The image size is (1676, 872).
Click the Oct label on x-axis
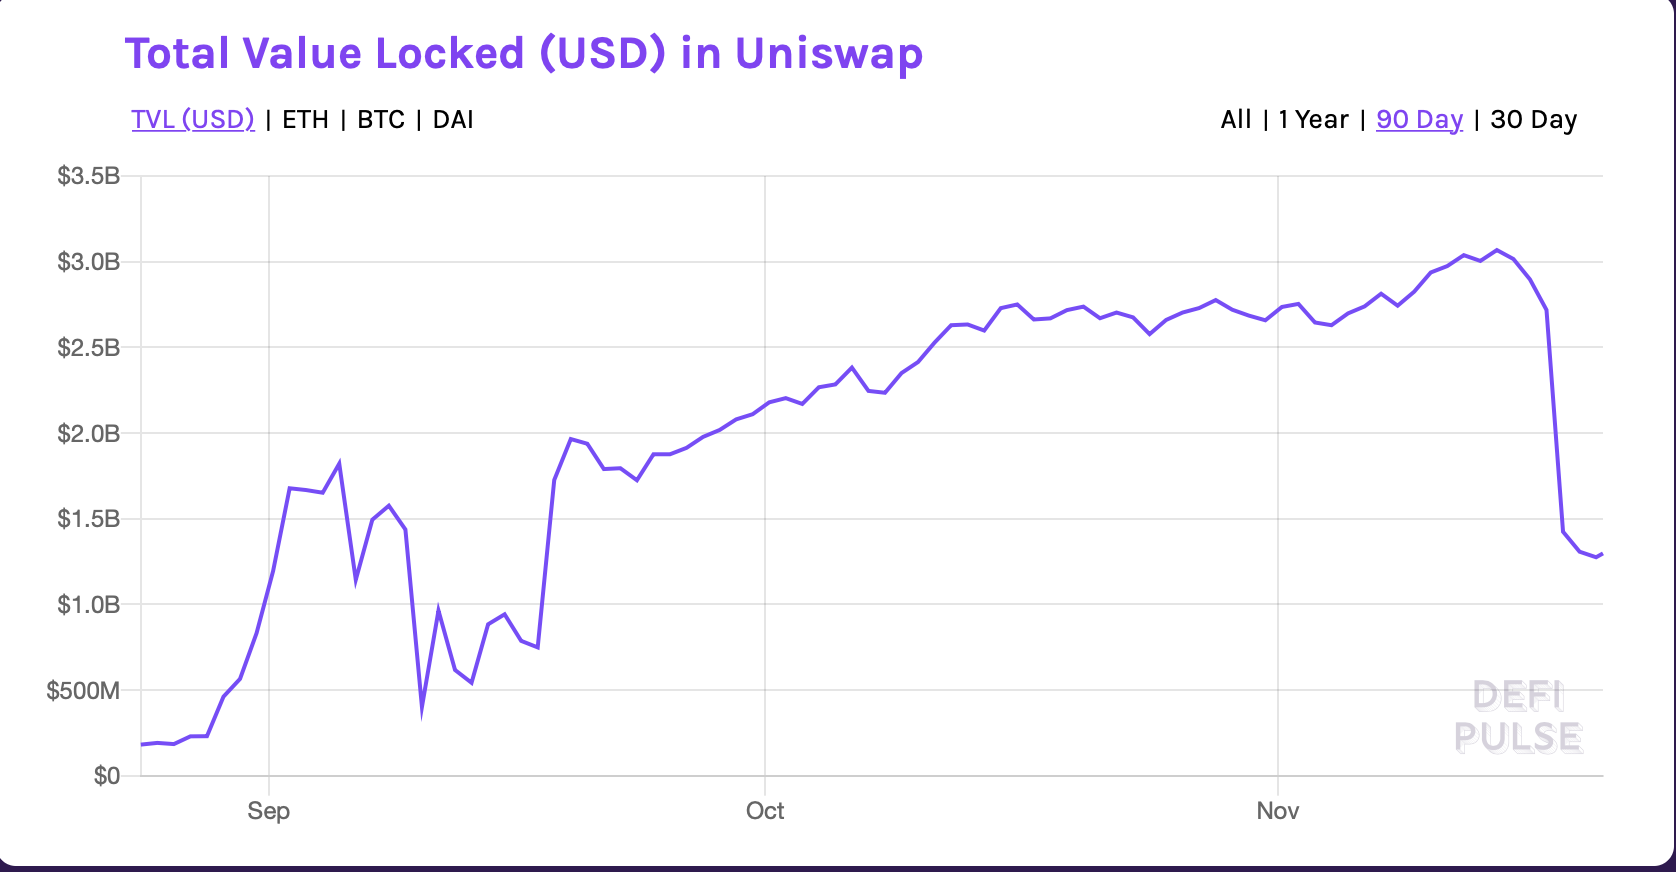pyautogui.click(x=765, y=811)
